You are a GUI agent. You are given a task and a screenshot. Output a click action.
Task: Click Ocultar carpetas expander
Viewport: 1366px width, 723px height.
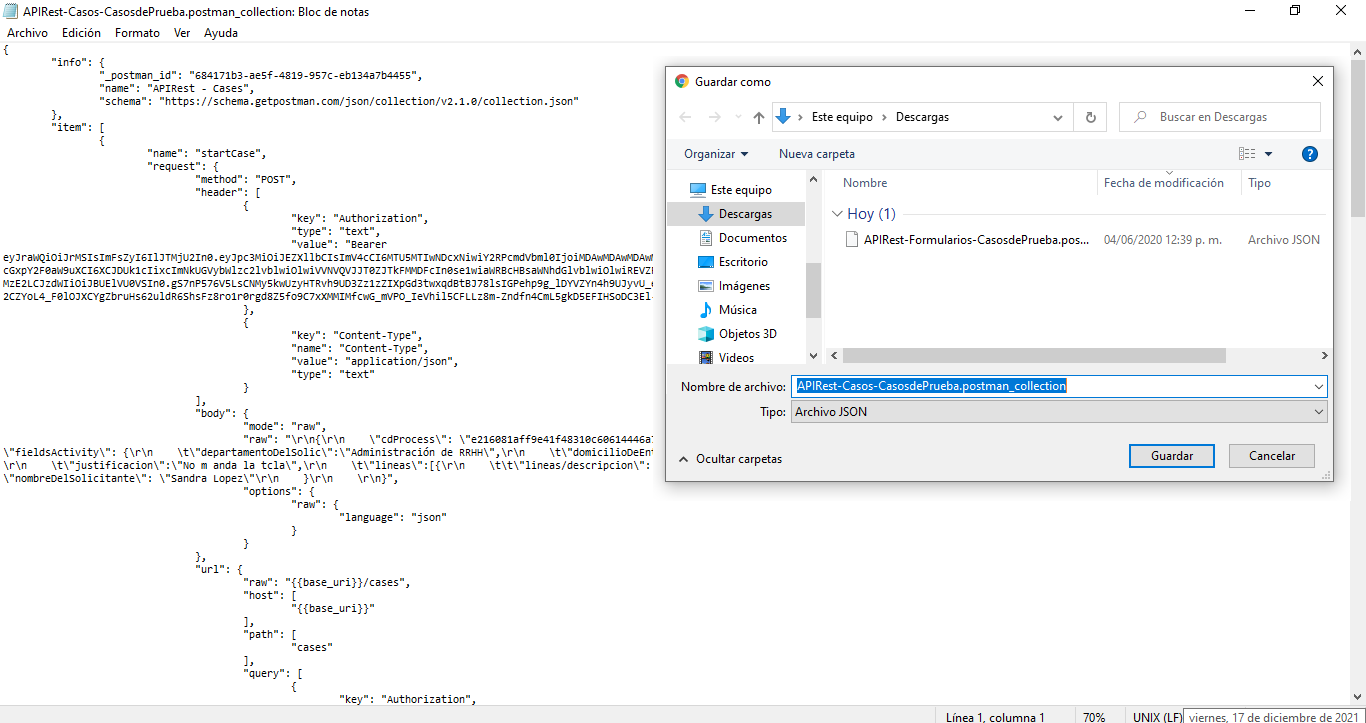tap(730, 459)
